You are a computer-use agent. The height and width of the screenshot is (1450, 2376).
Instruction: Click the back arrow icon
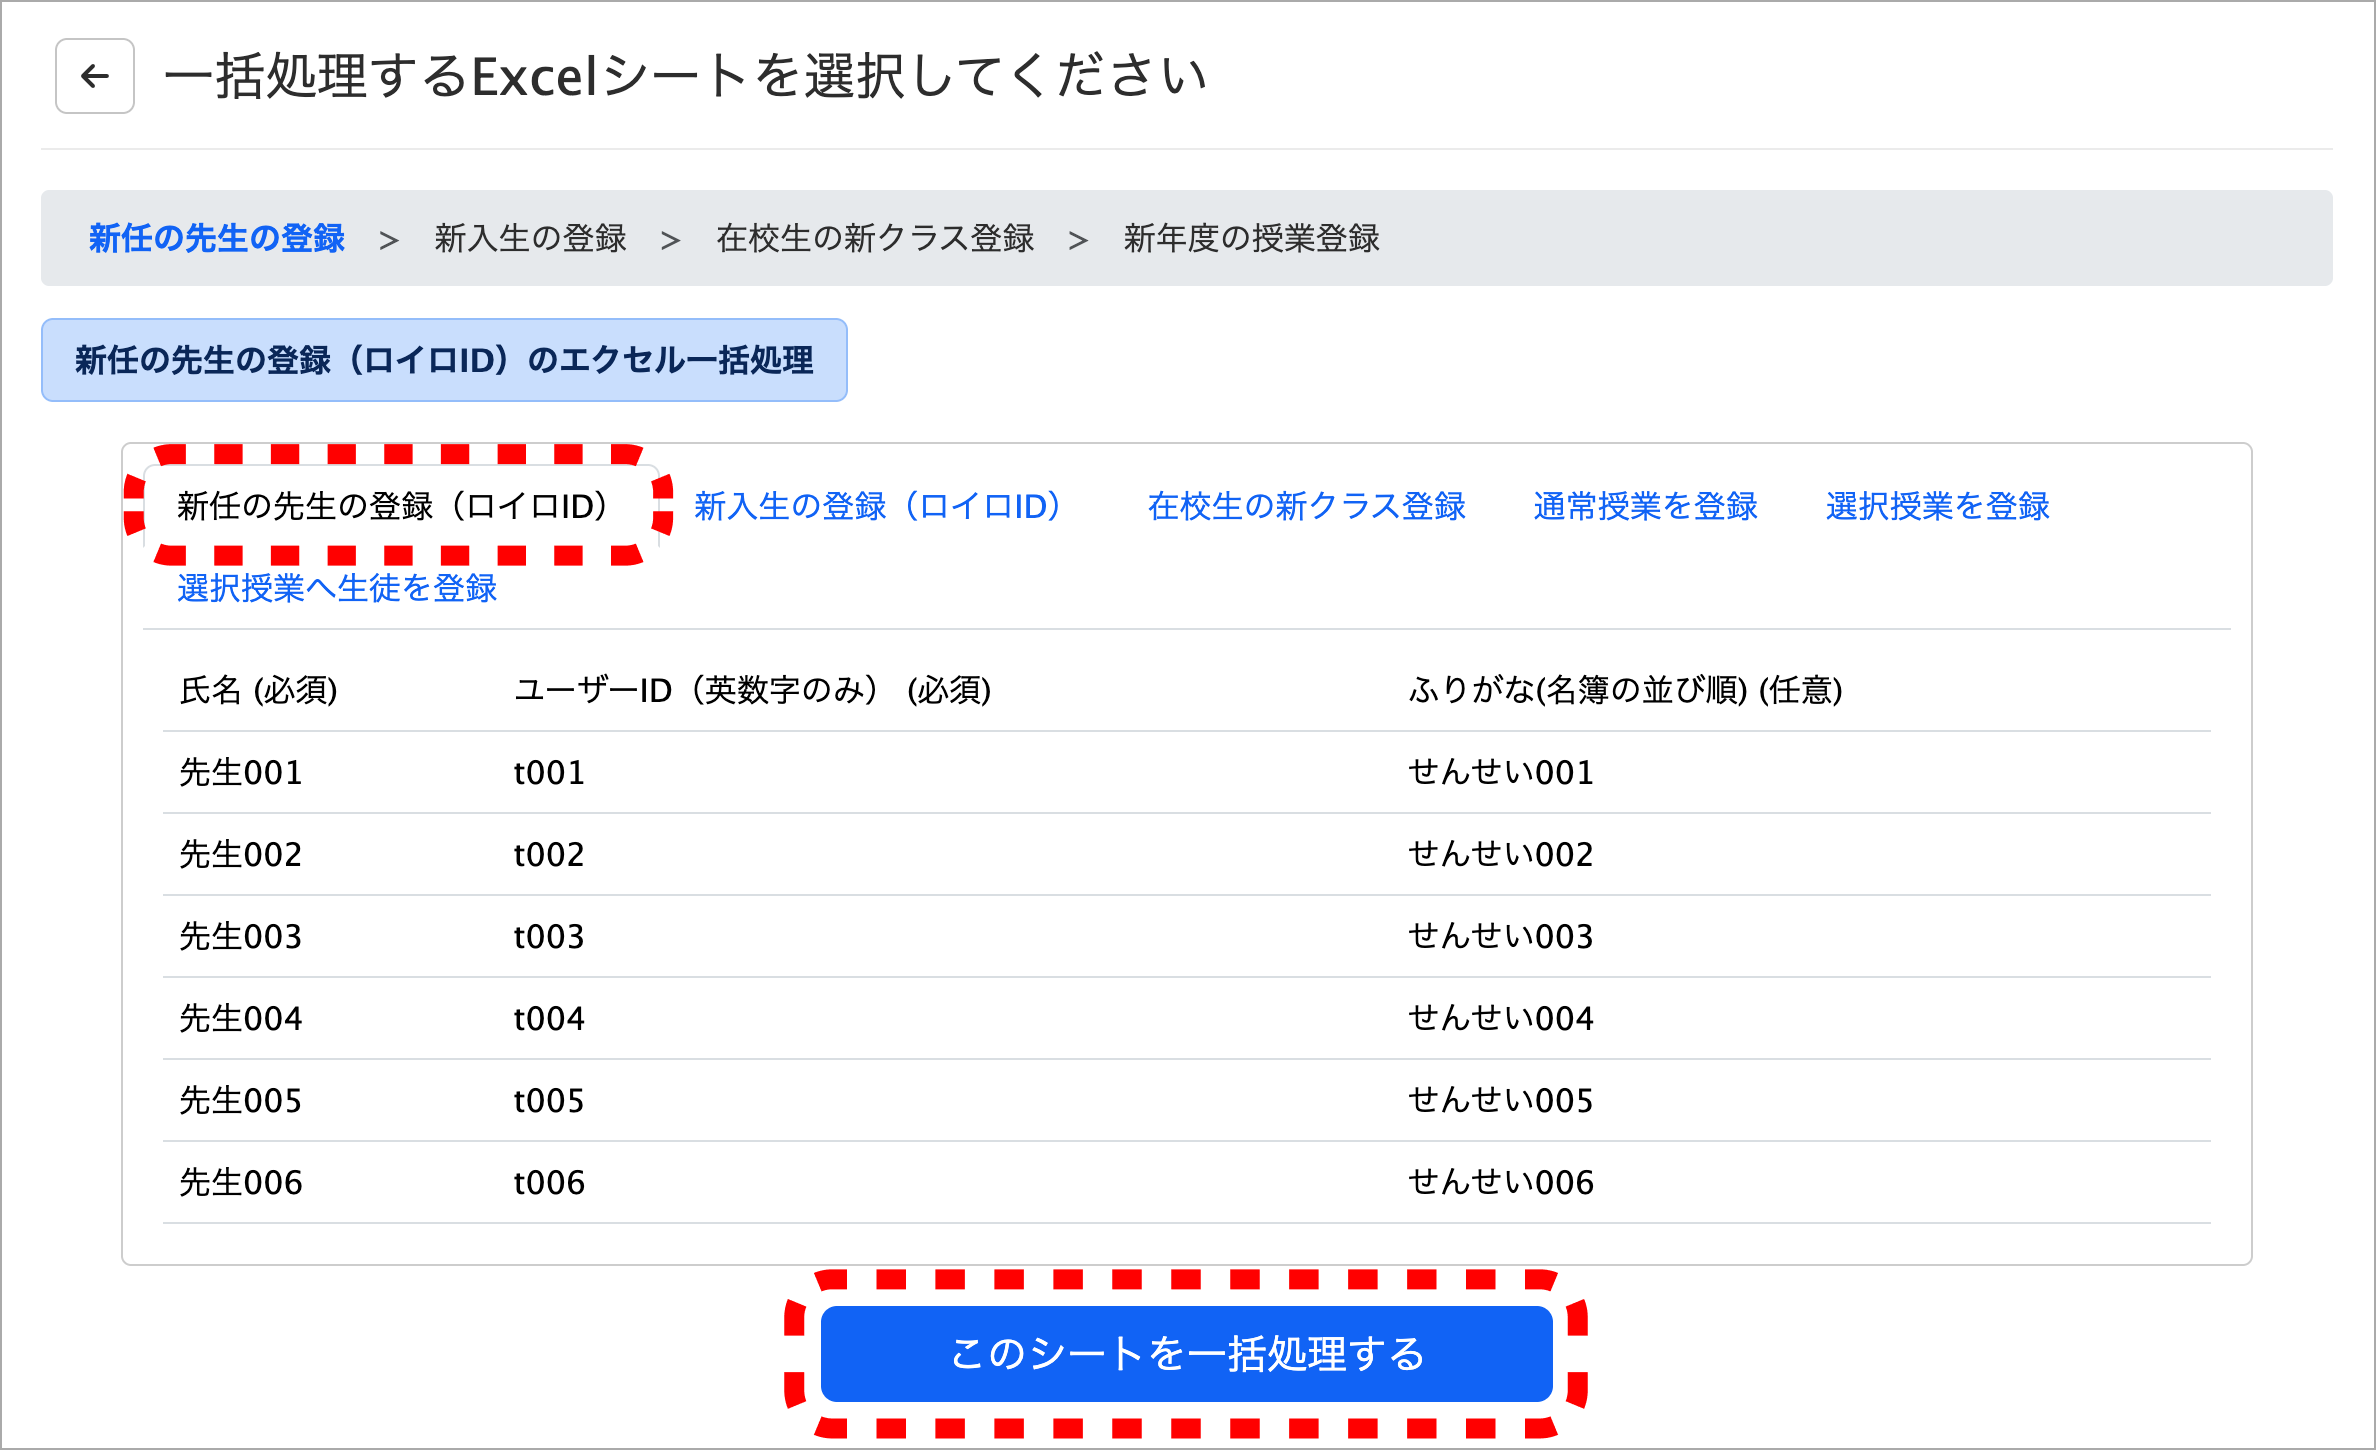pos(95,76)
